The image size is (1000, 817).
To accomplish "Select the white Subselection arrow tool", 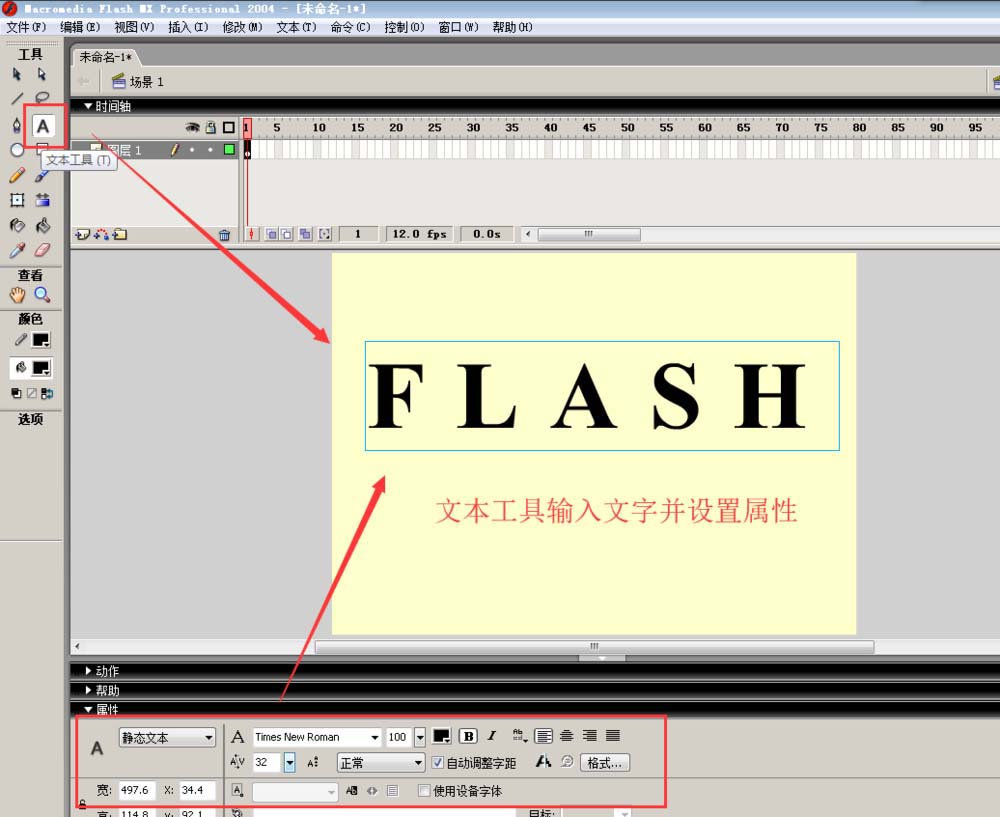I will [41, 75].
